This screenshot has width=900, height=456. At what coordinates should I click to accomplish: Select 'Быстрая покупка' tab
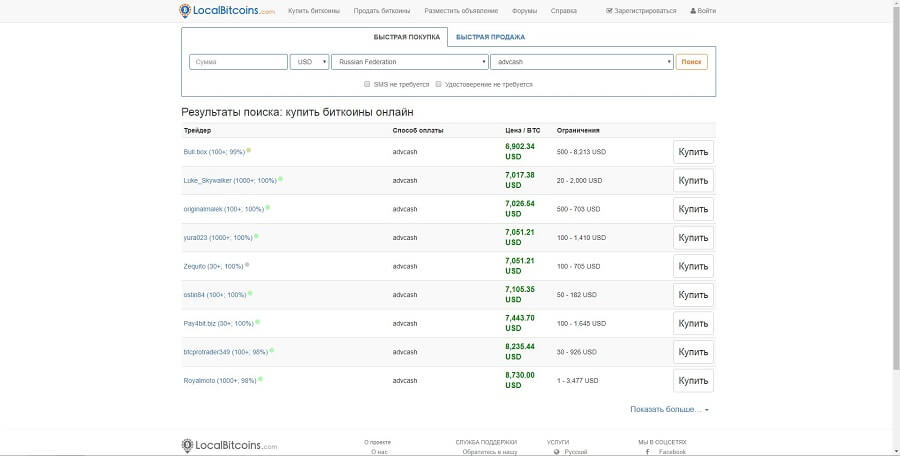coord(406,37)
